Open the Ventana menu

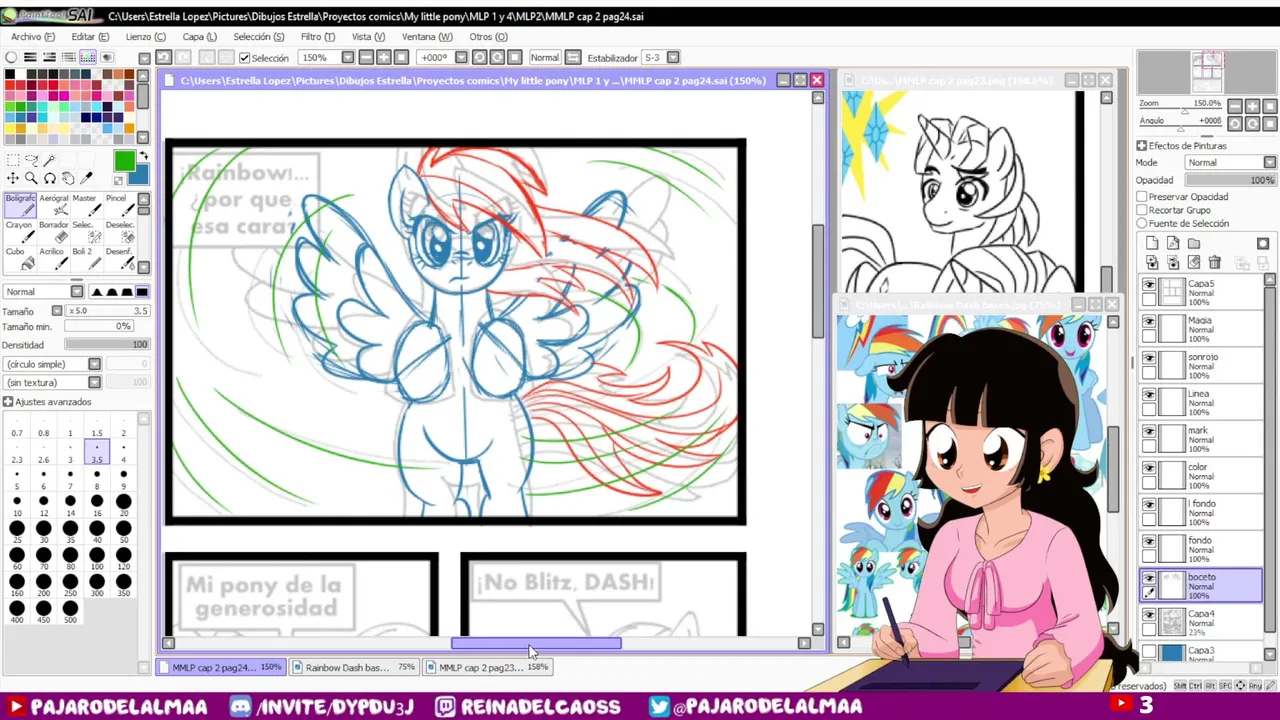427,37
